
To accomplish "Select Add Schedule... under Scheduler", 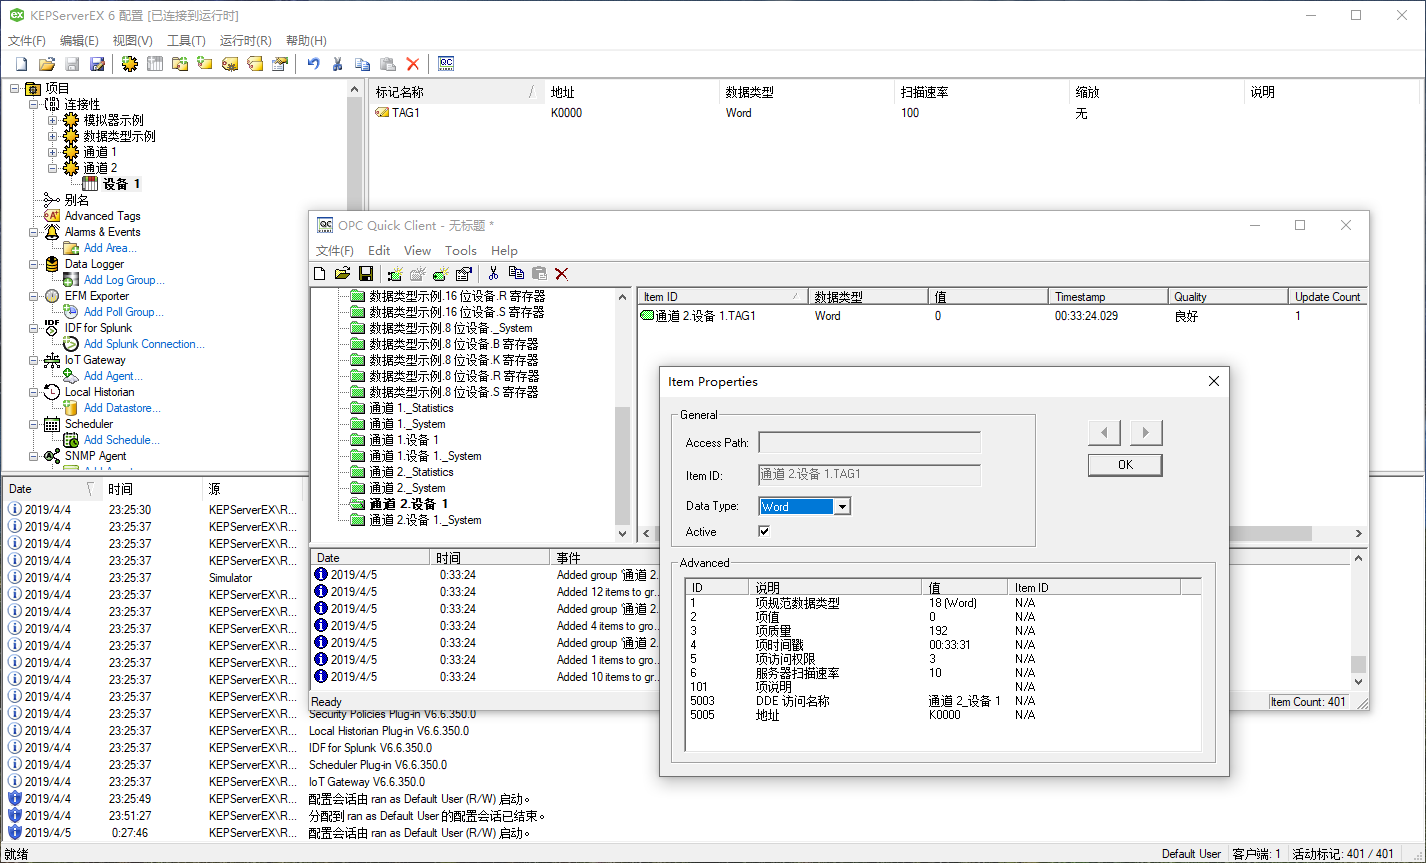I will (119, 439).
